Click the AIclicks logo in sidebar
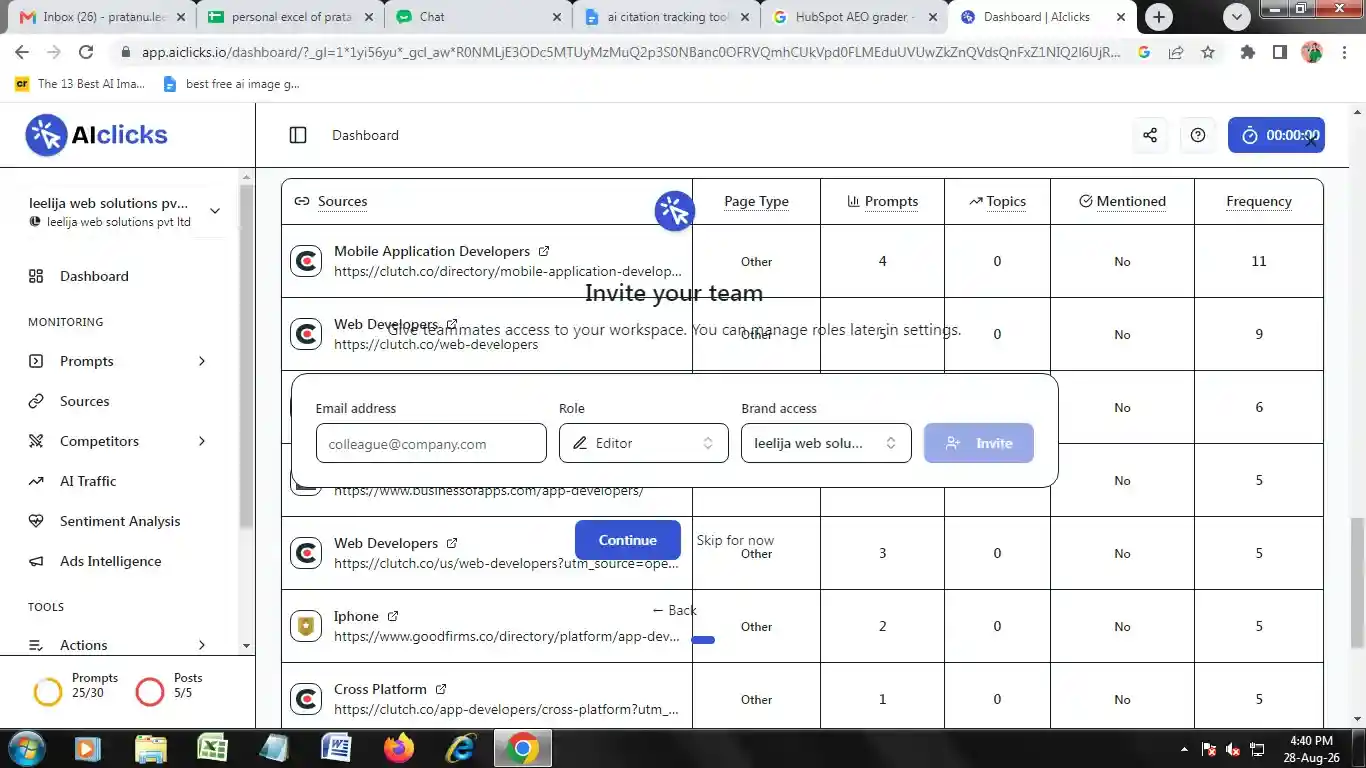This screenshot has width=1366, height=768. pyautogui.click(x=97, y=135)
